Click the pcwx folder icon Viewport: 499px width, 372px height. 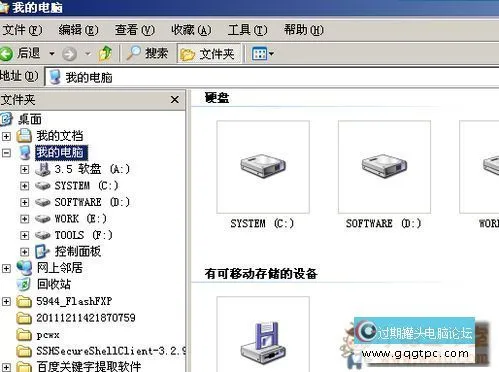point(24,334)
